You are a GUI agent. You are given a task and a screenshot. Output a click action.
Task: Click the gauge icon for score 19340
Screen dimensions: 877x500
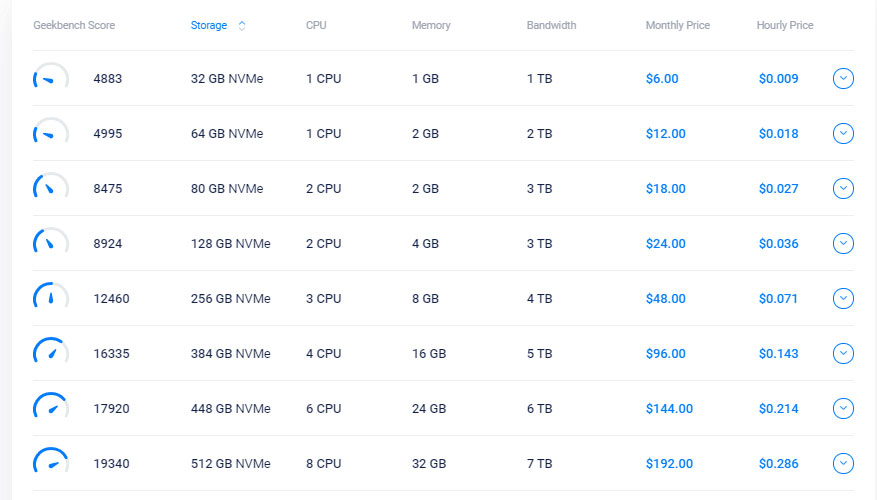coord(51,461)
